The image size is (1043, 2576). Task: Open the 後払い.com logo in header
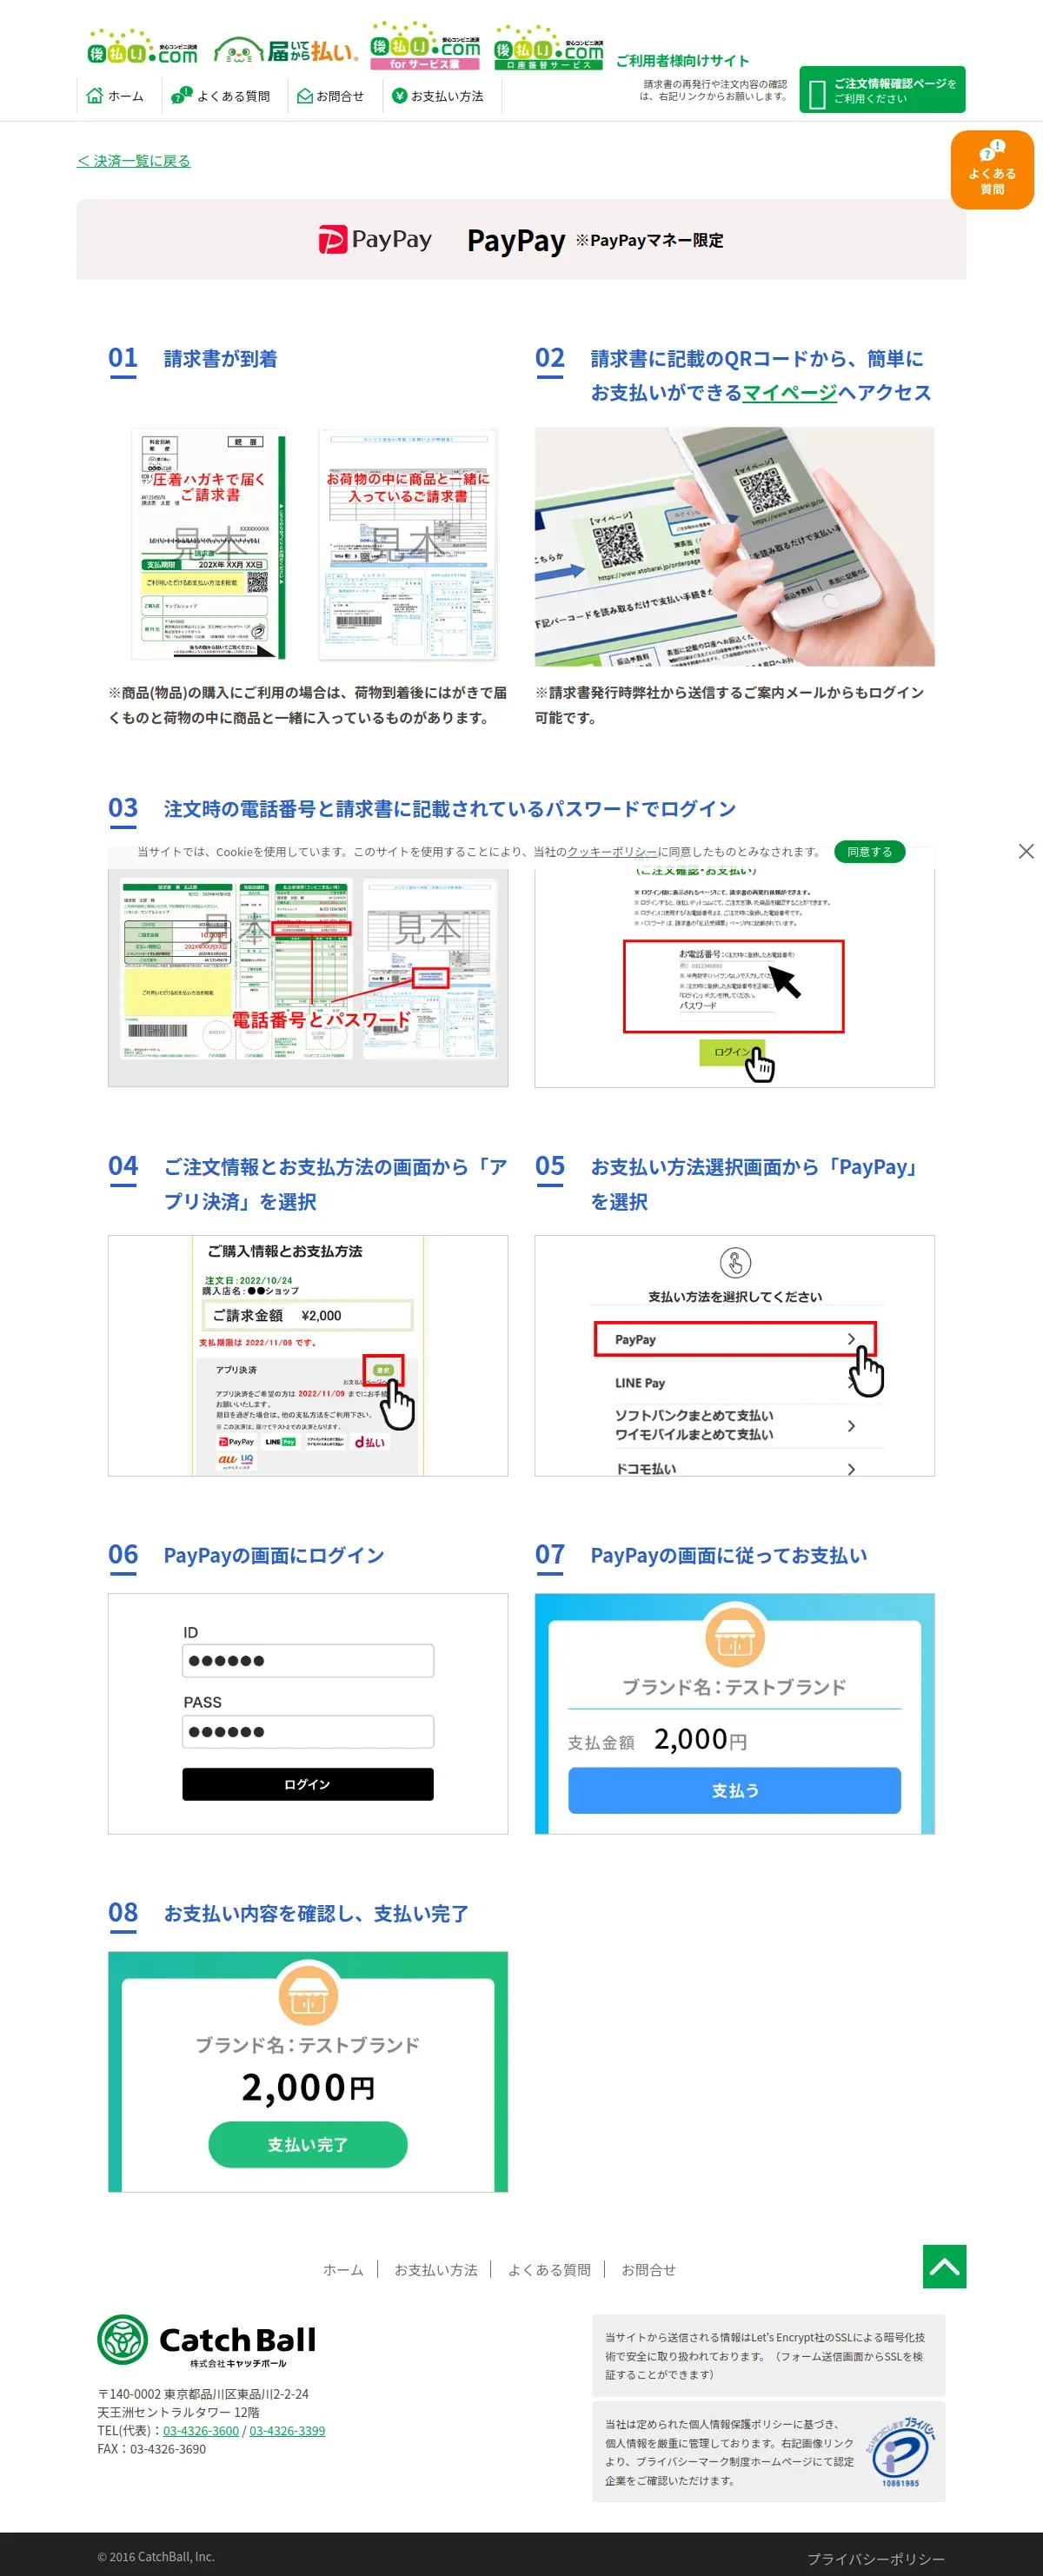[142, 47]
